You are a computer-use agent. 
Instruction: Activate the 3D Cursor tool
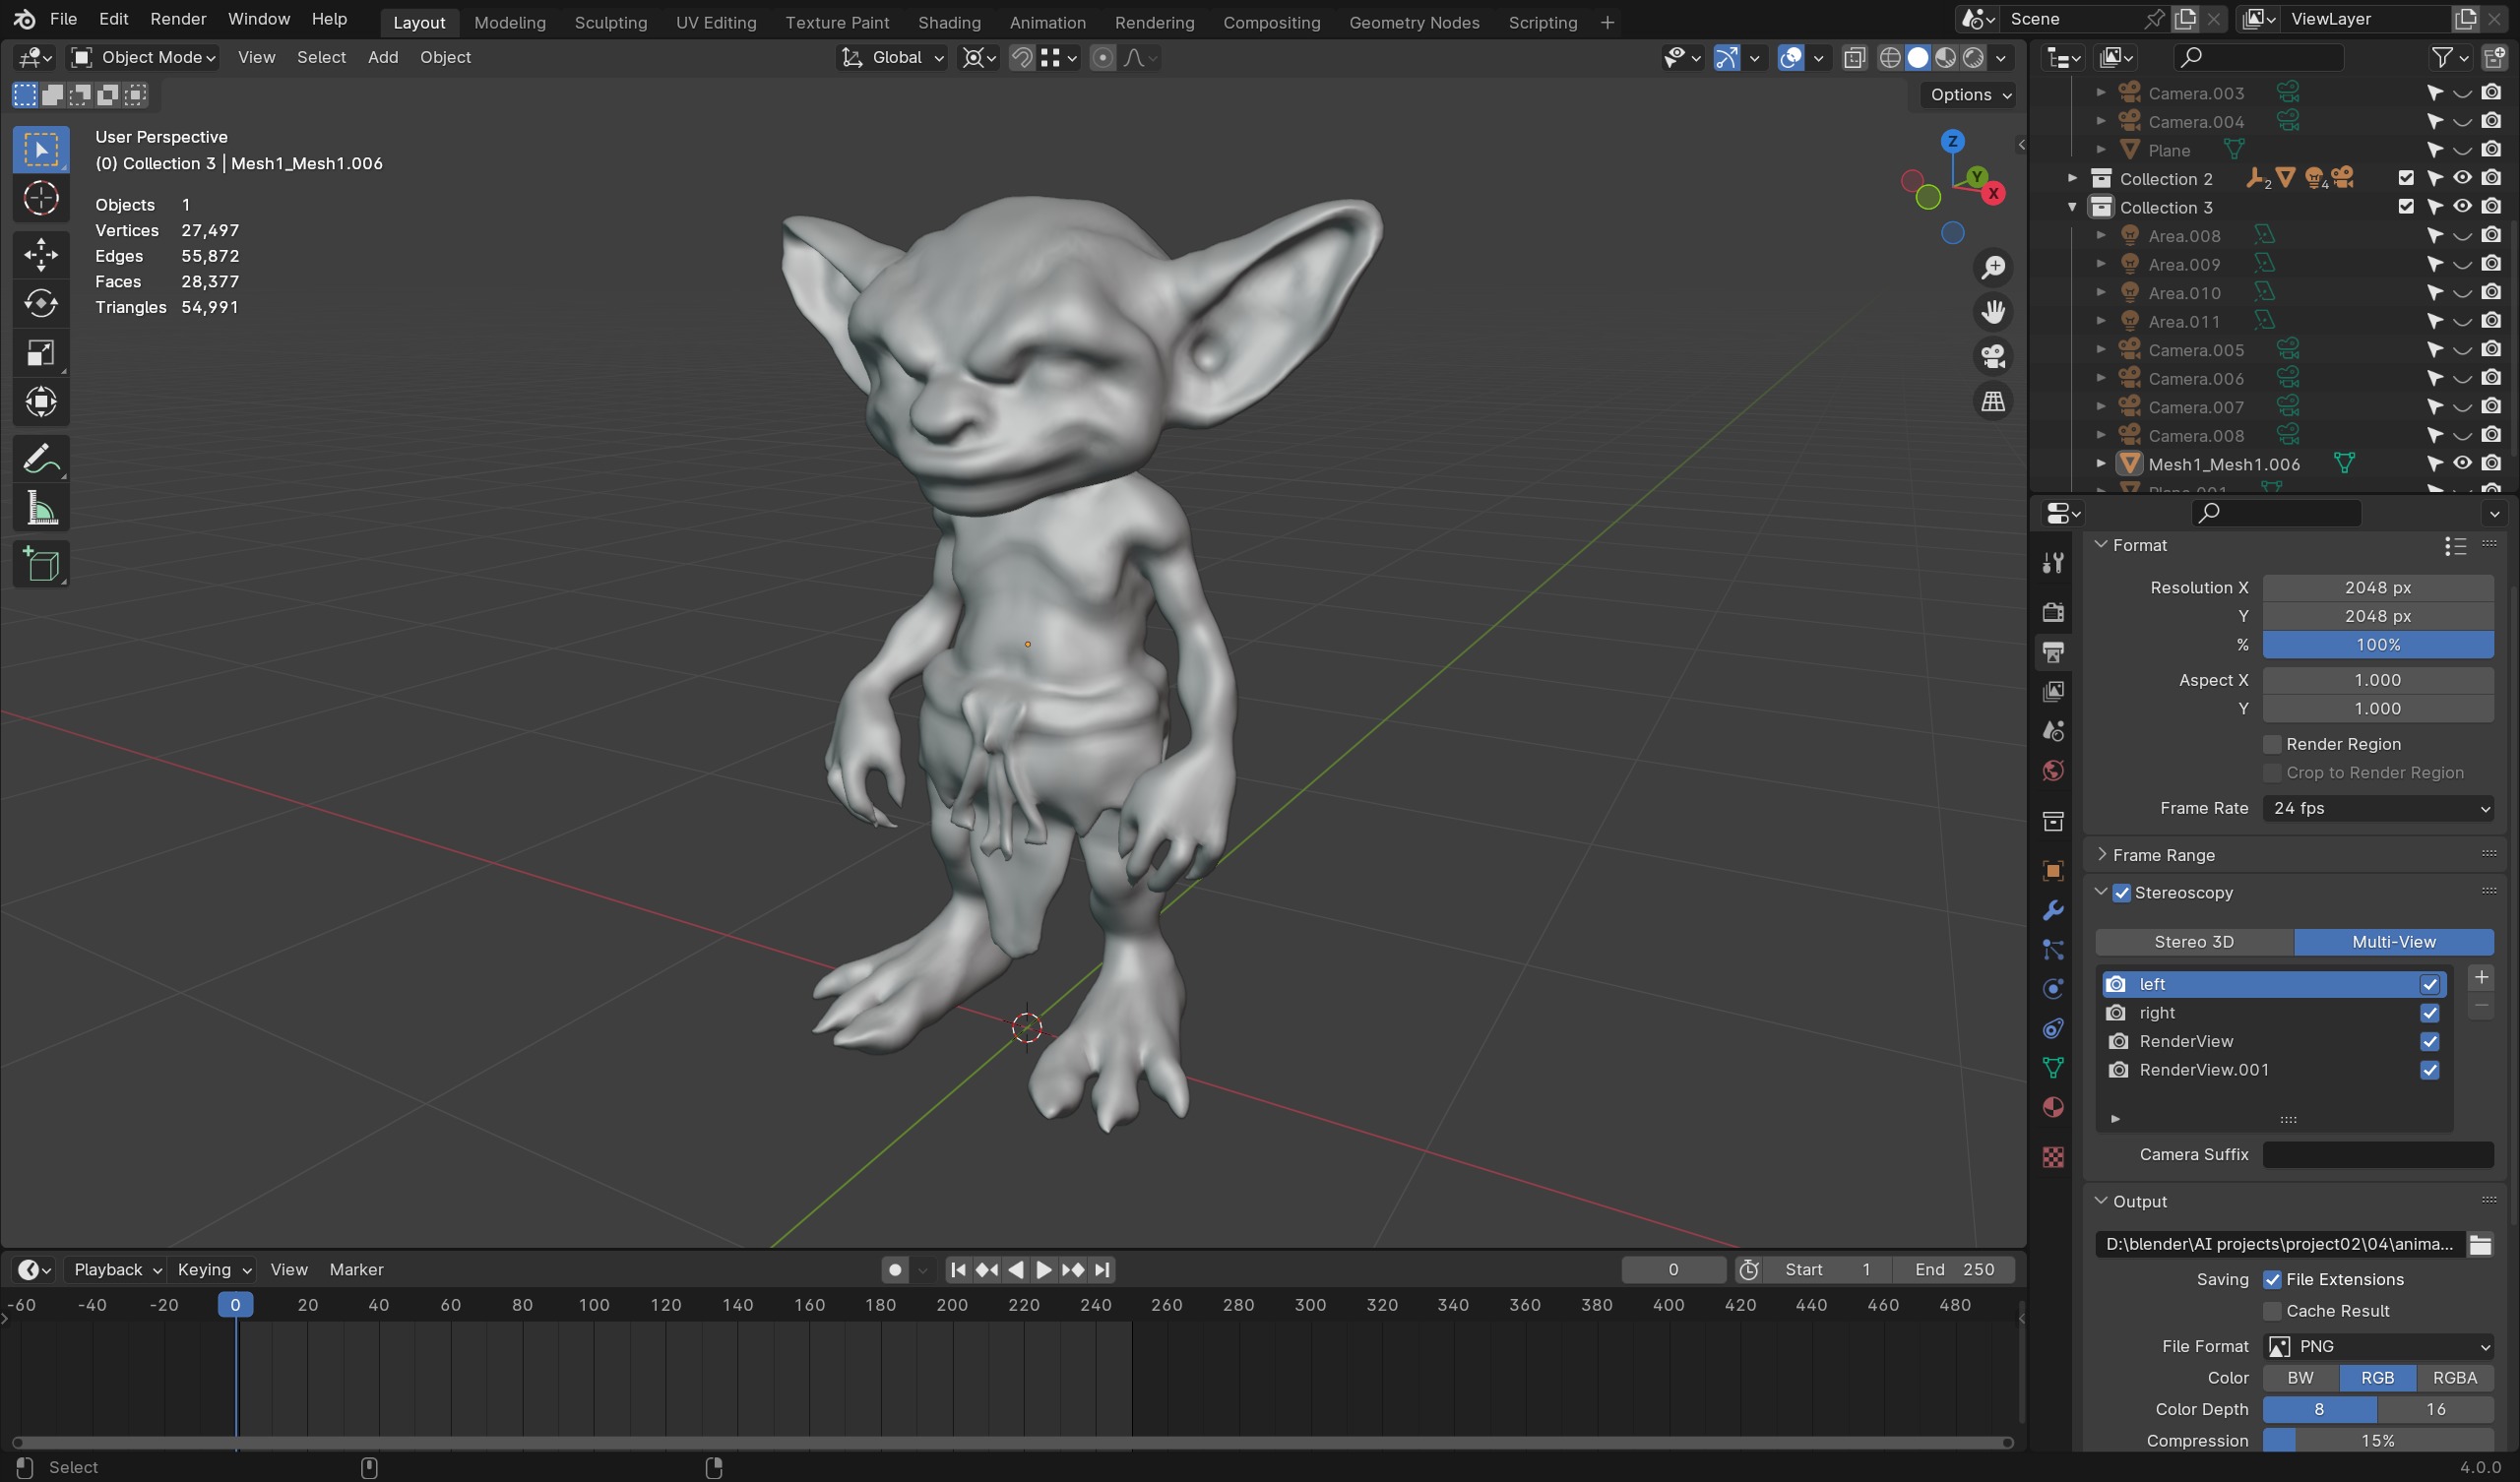coord(41,199)
